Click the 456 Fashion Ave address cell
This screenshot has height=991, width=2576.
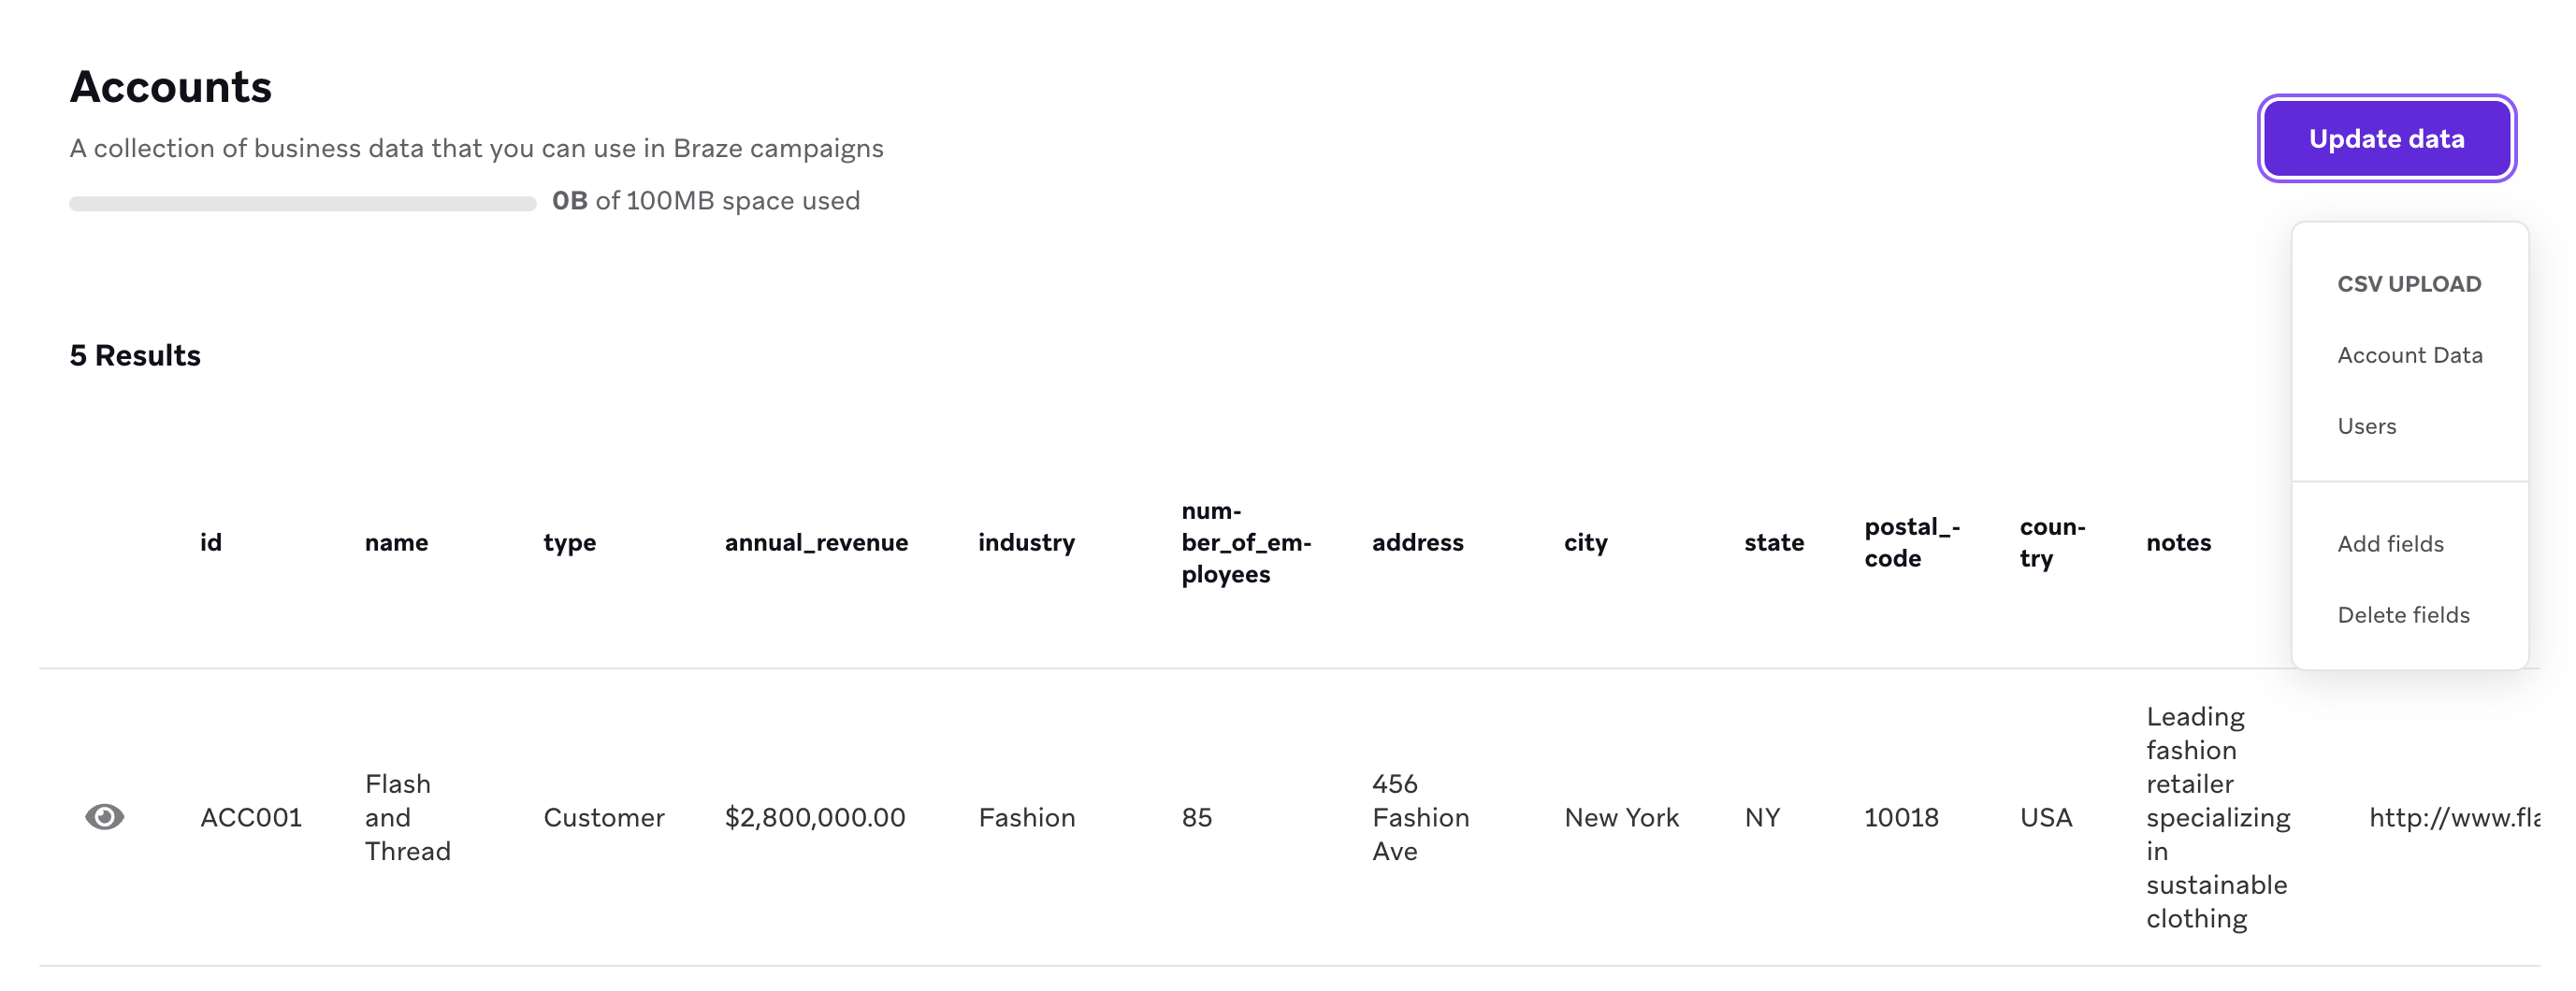click(1420, 817)
